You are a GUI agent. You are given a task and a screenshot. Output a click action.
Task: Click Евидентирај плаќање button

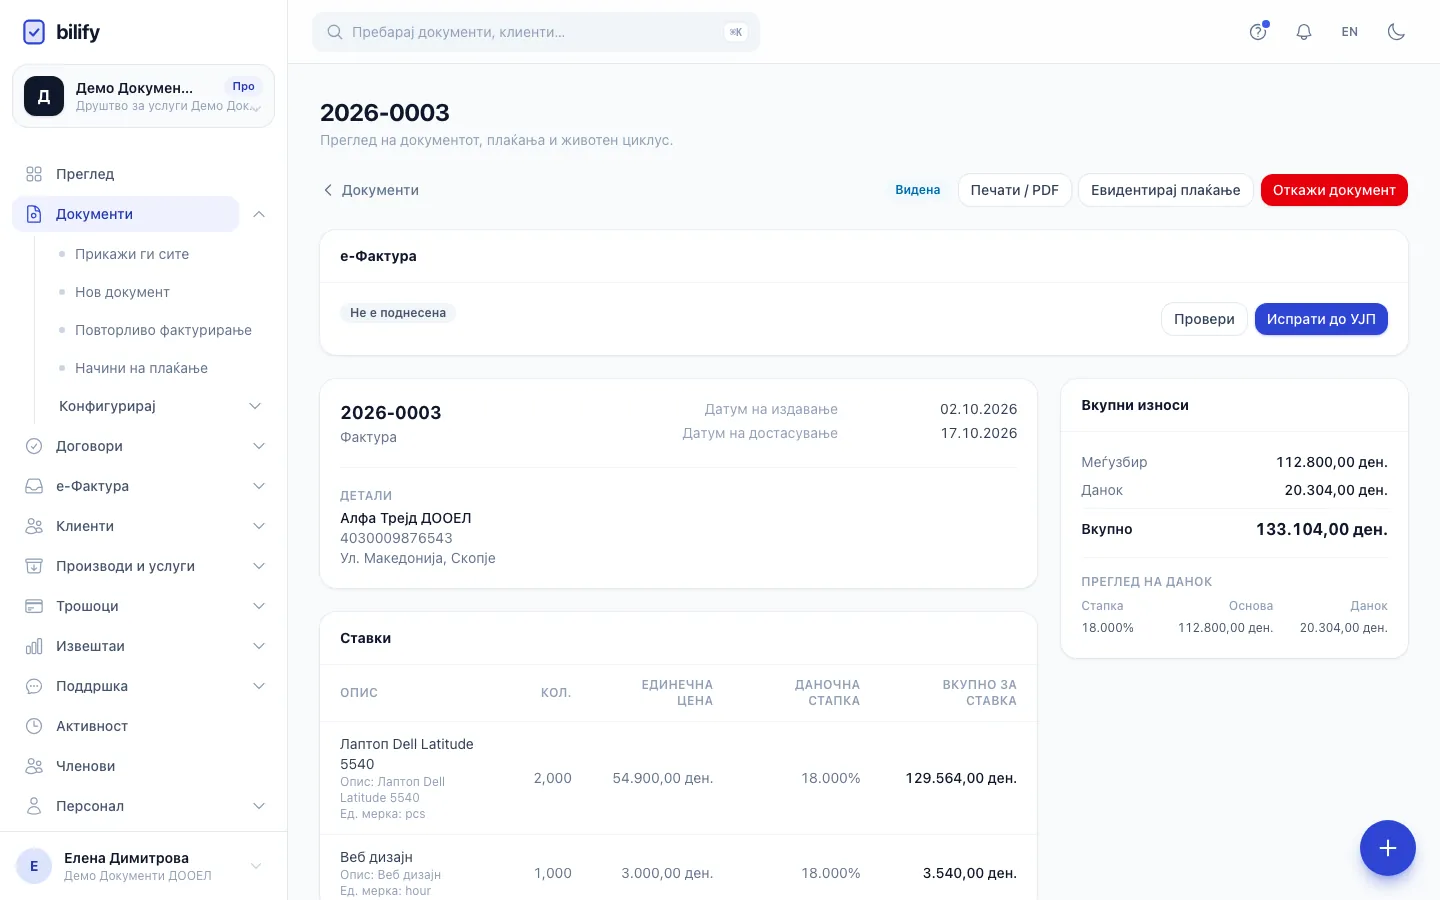[x=1166, y=190]
